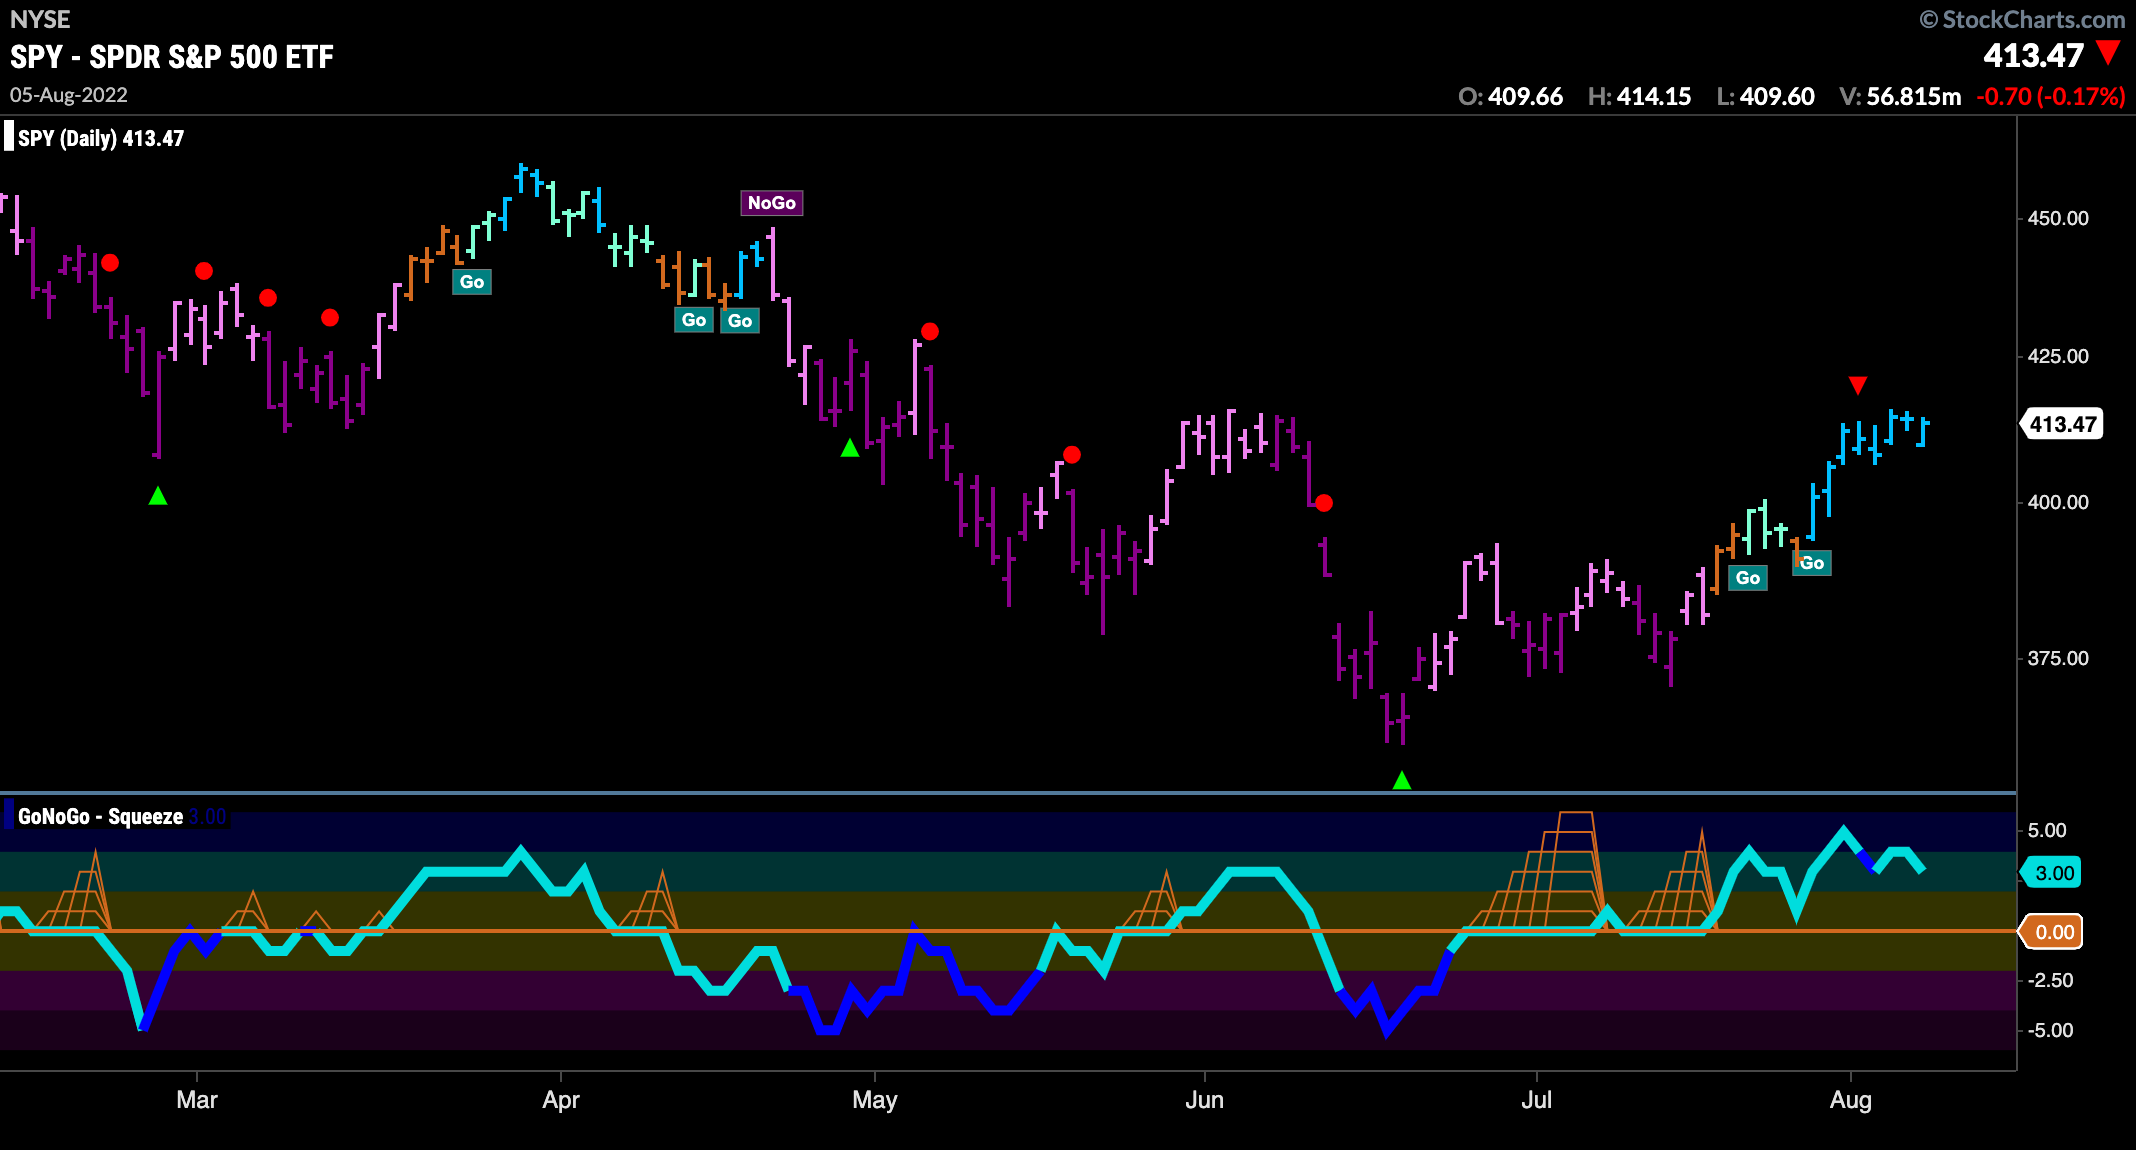Click the 0.00 orange axis tag

click(2052, 932)
